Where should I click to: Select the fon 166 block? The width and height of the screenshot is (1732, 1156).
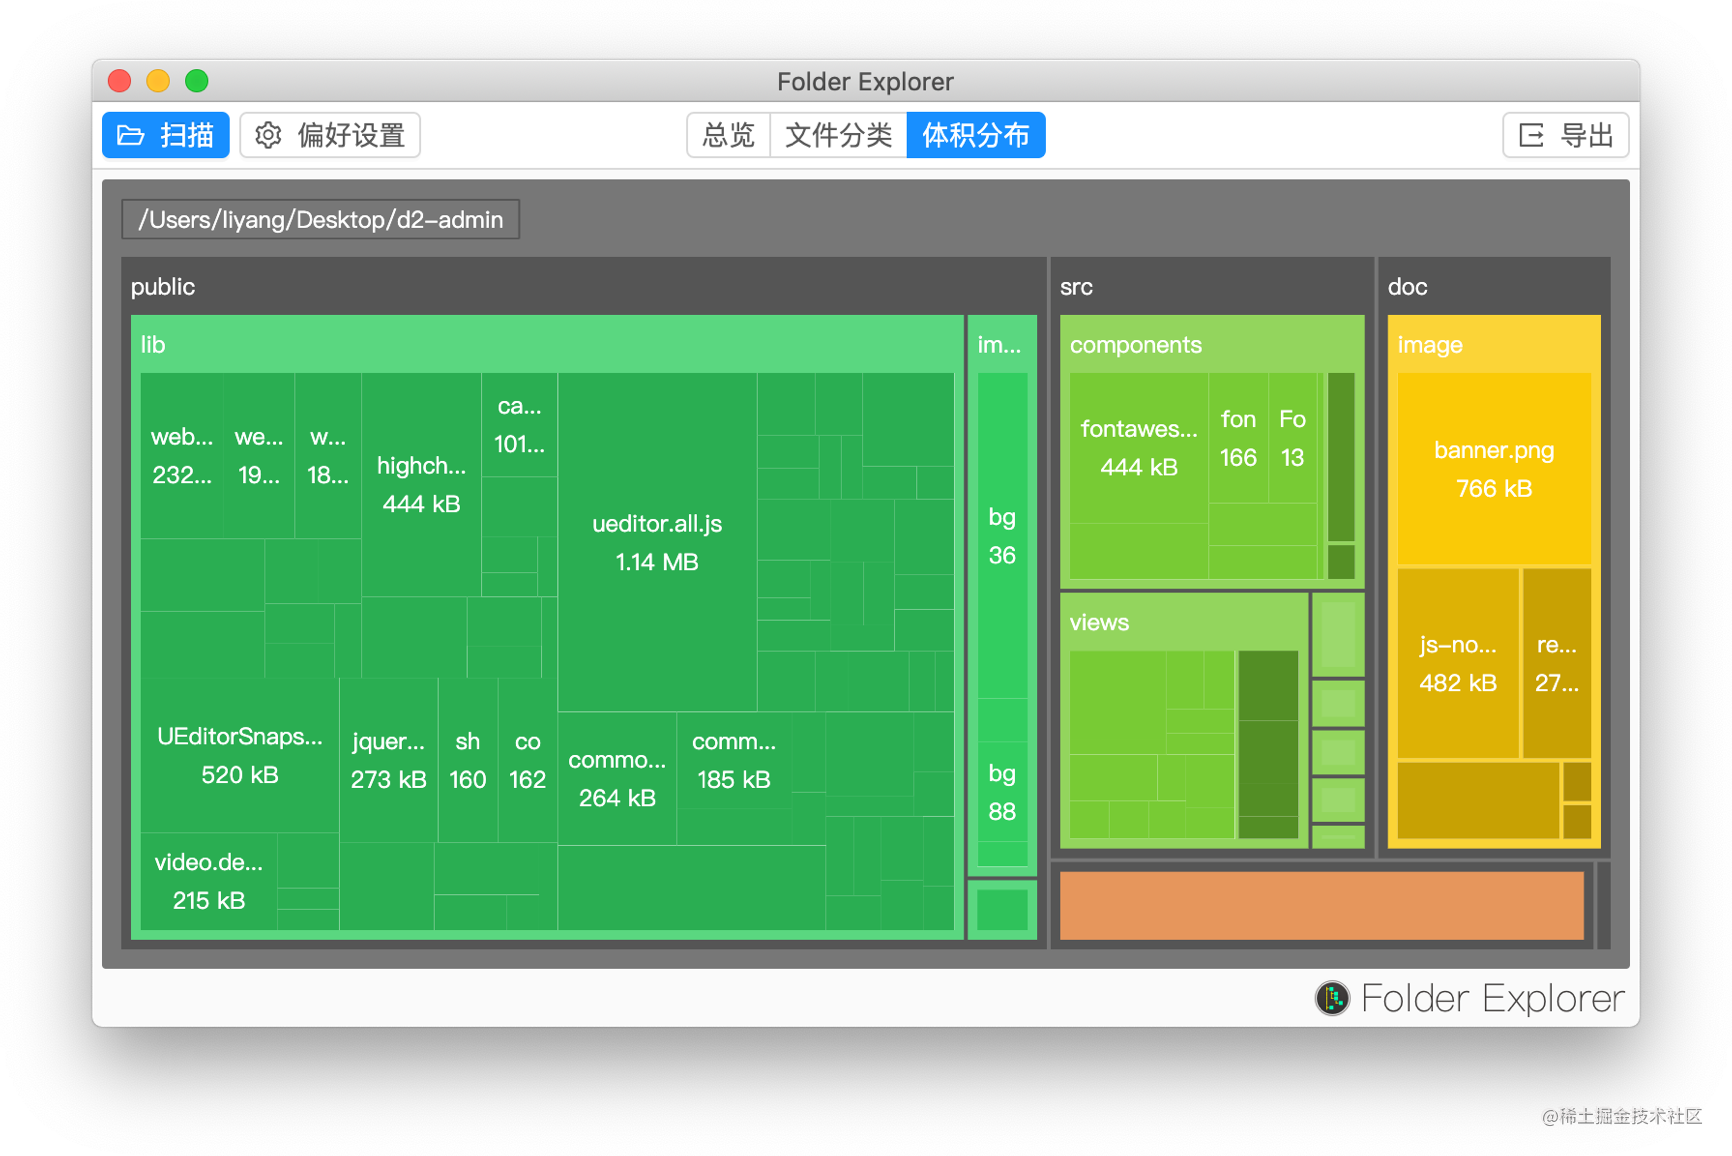click(x=1238, y=438)
